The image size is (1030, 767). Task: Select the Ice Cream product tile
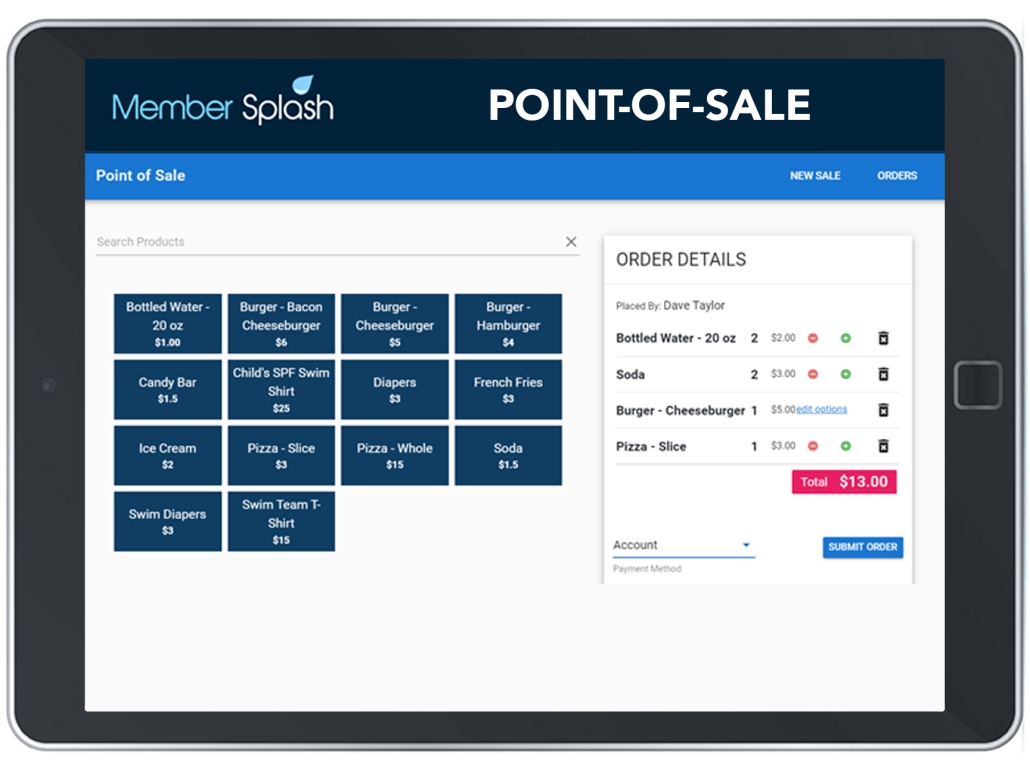coord(167,455)
